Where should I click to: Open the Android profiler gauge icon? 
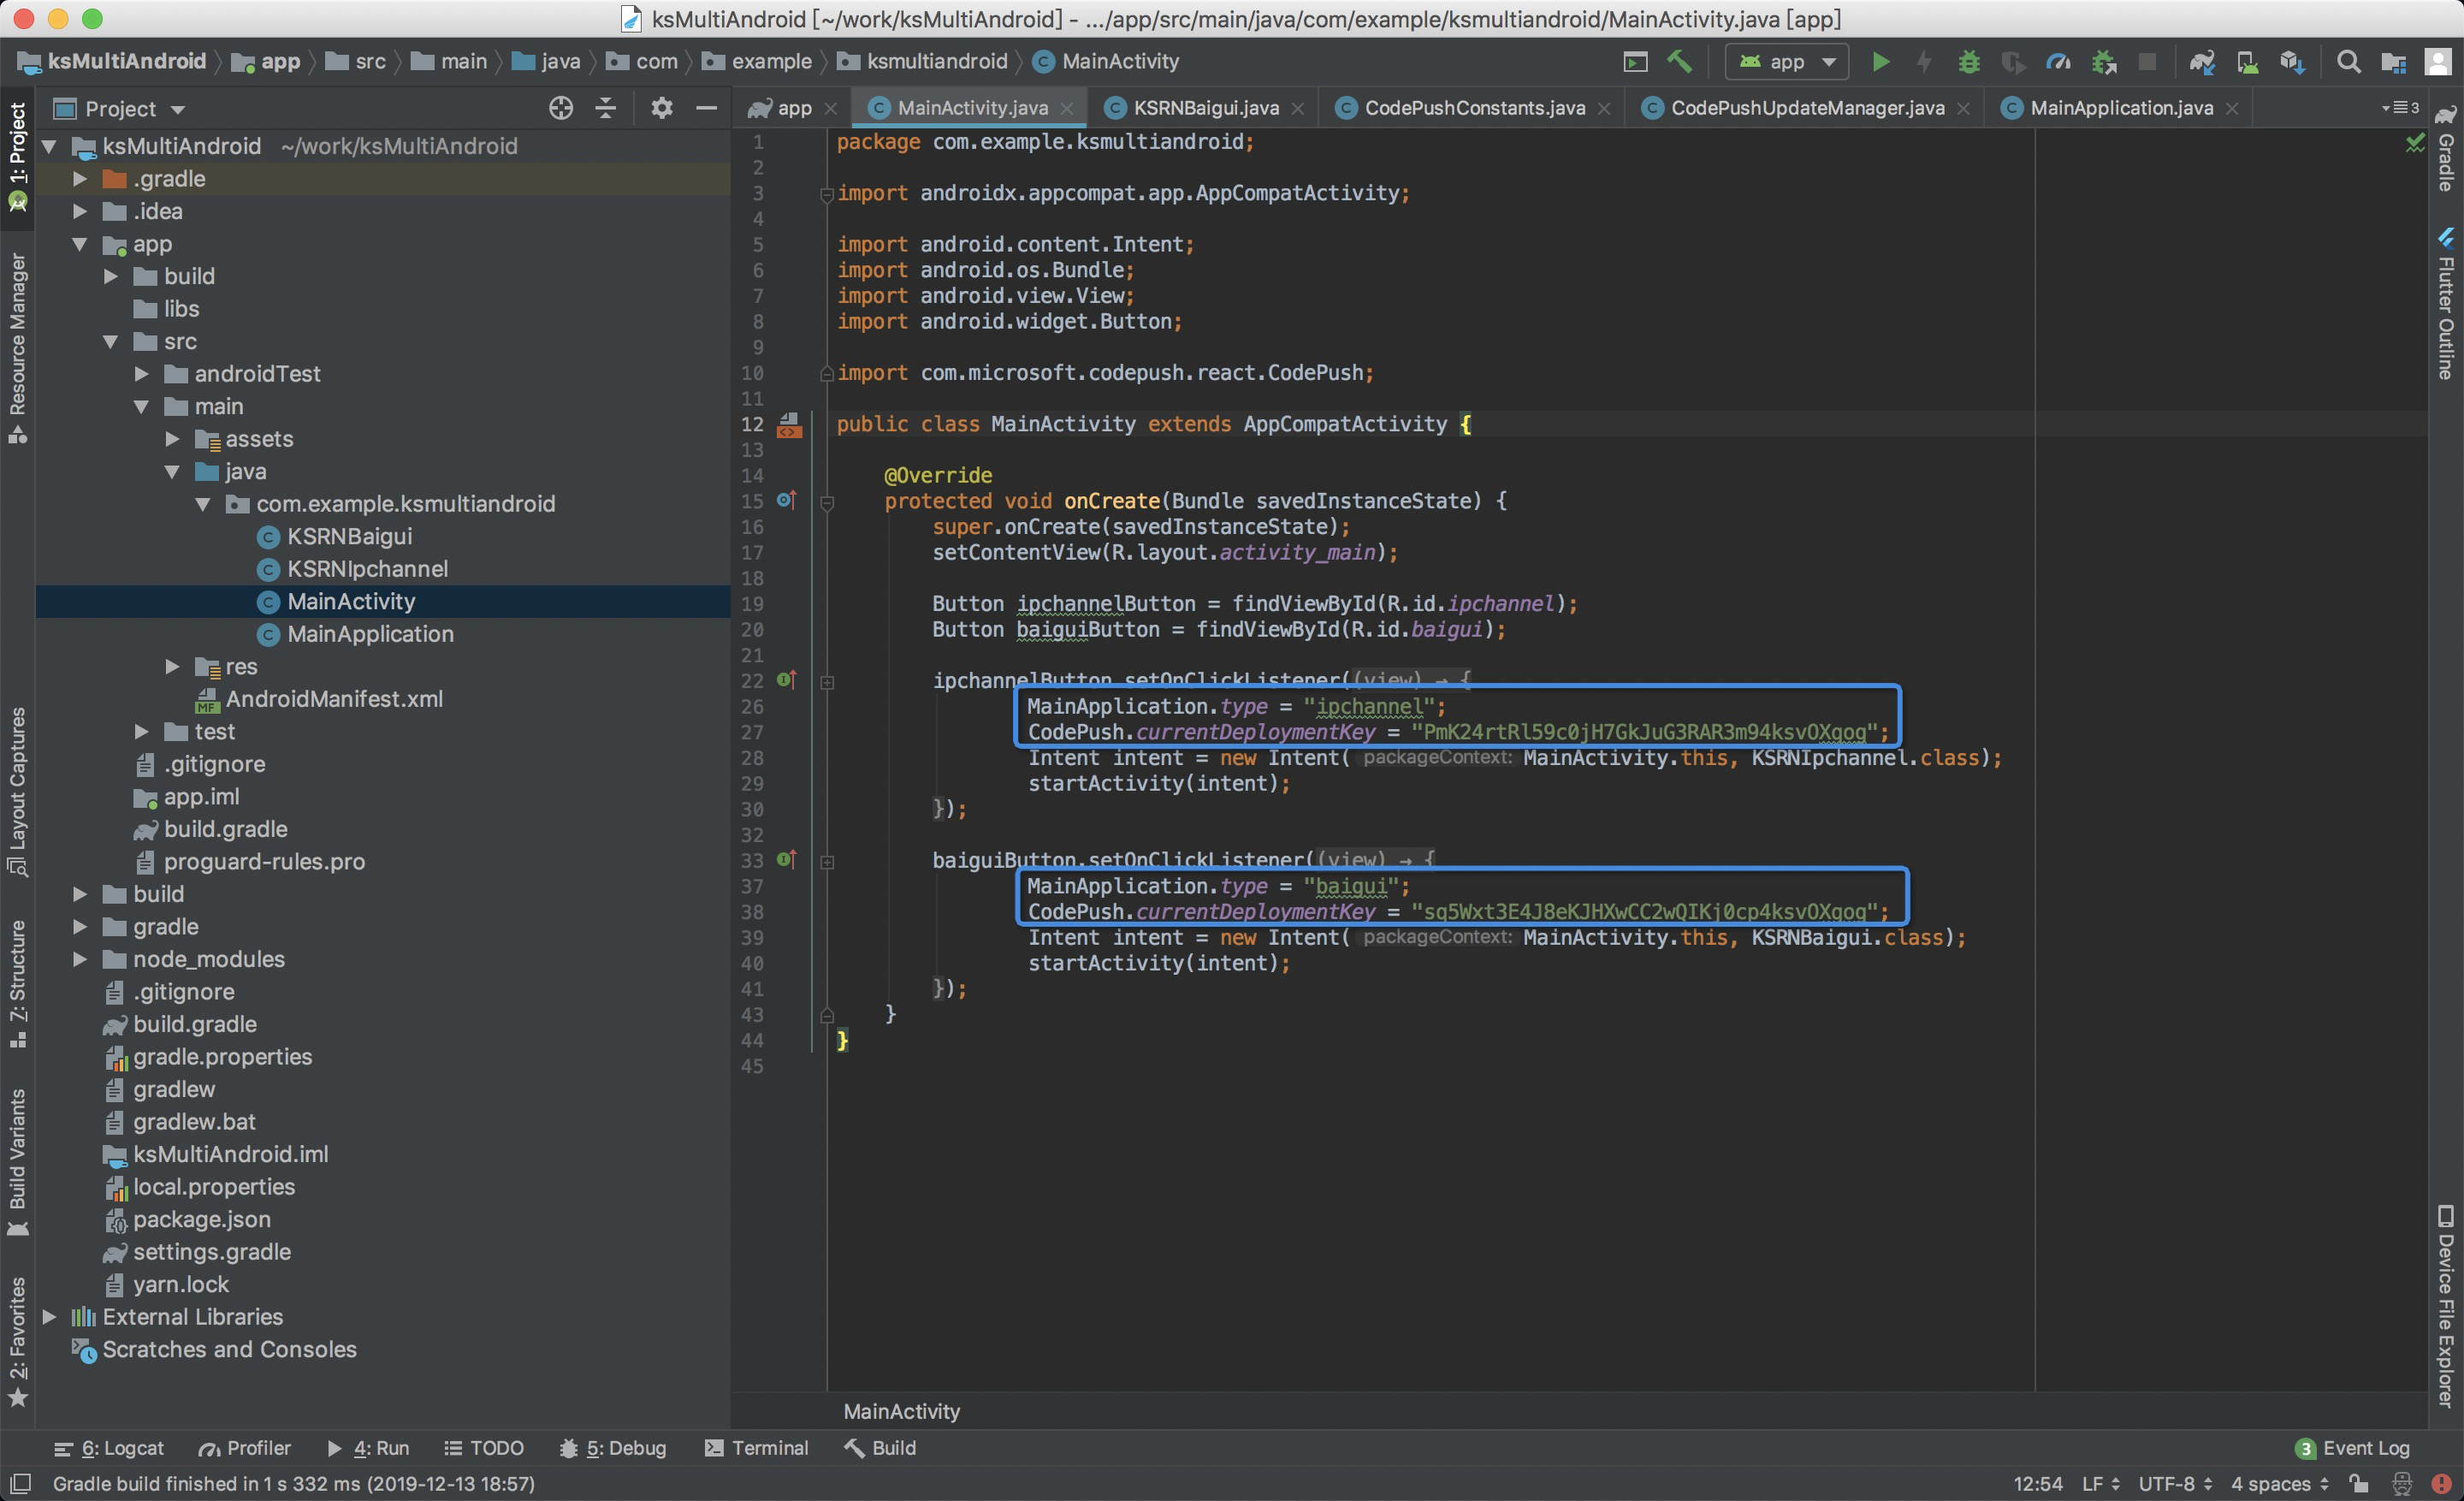(x=2058, y=62)
